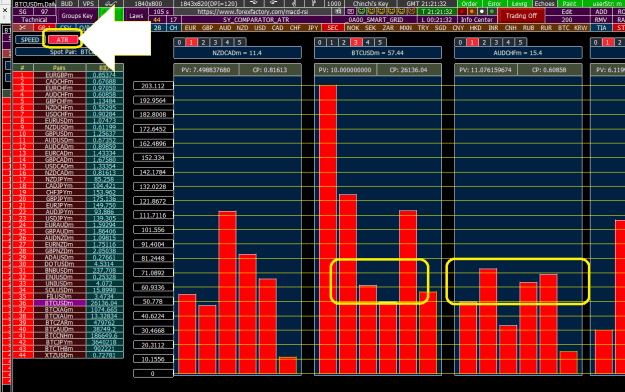Click the RMV button

tap(601, 20)
